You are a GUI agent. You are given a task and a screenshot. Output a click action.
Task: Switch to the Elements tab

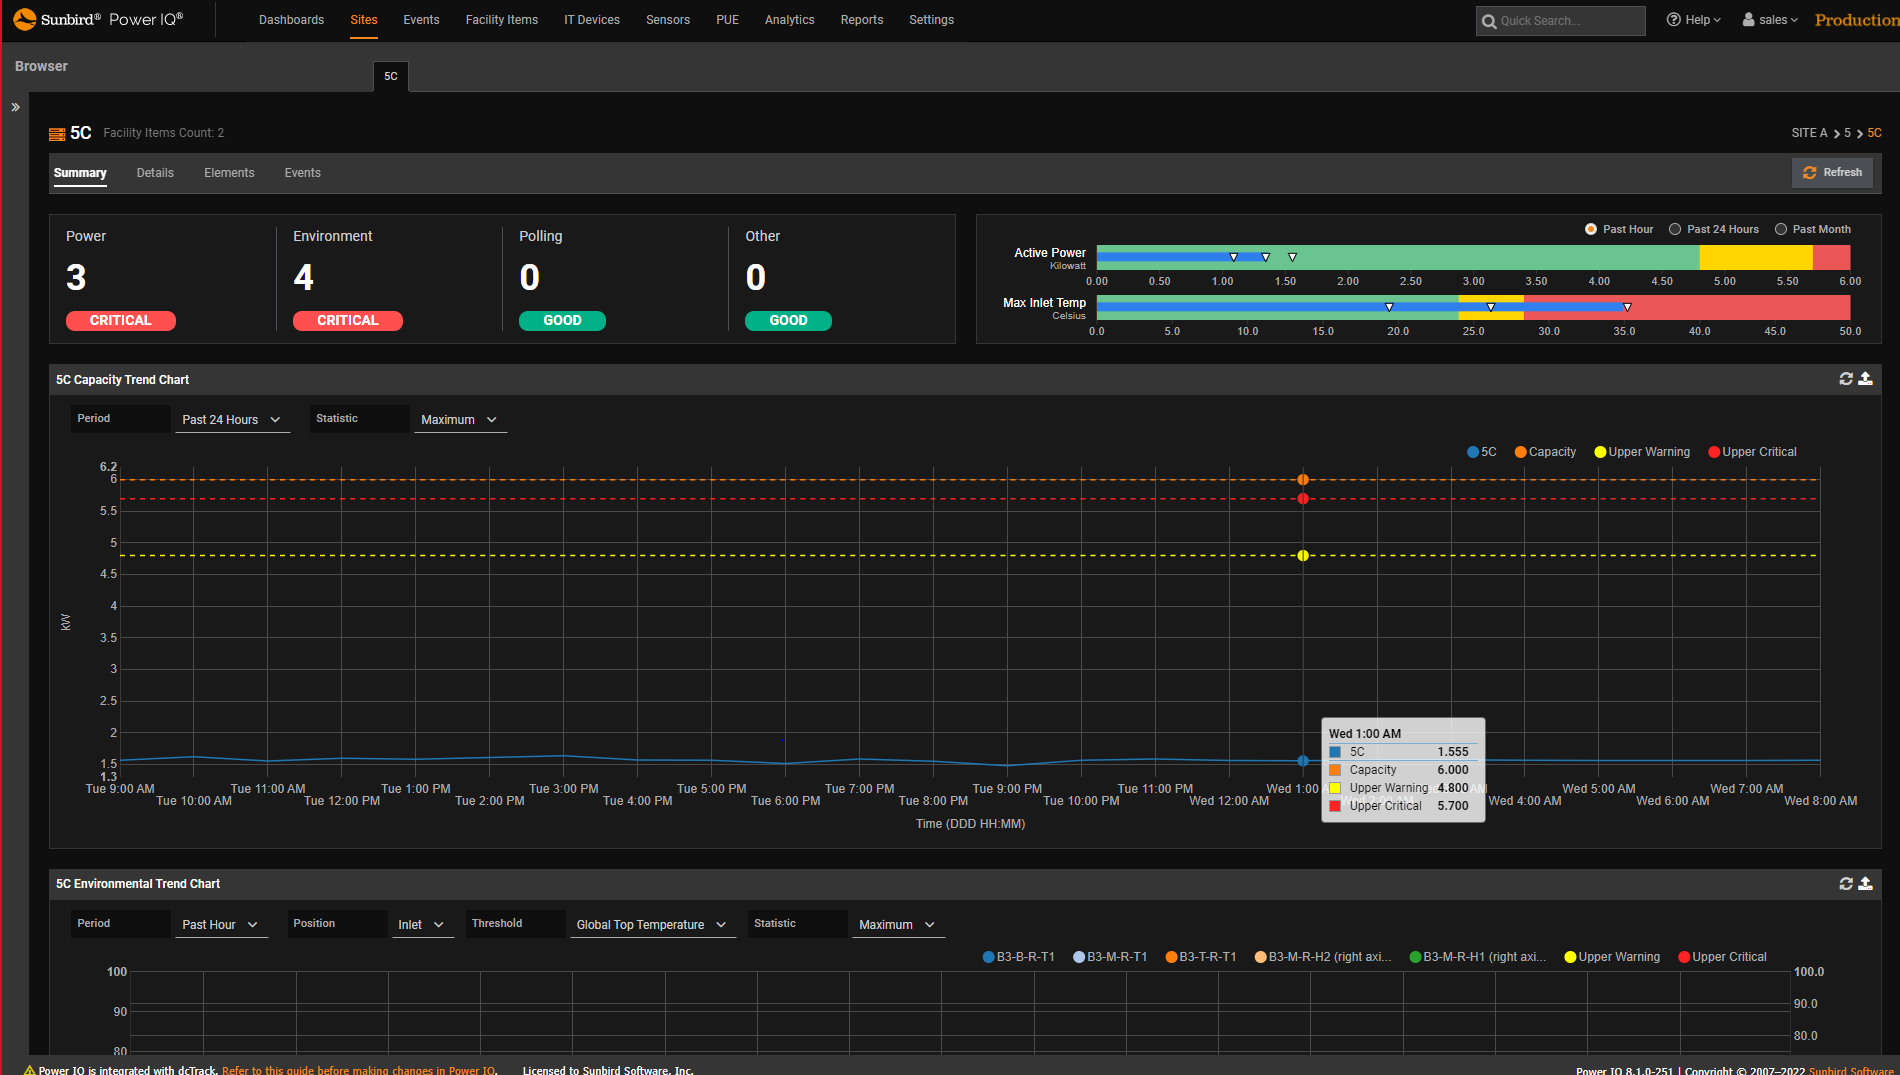pos(229,172)
